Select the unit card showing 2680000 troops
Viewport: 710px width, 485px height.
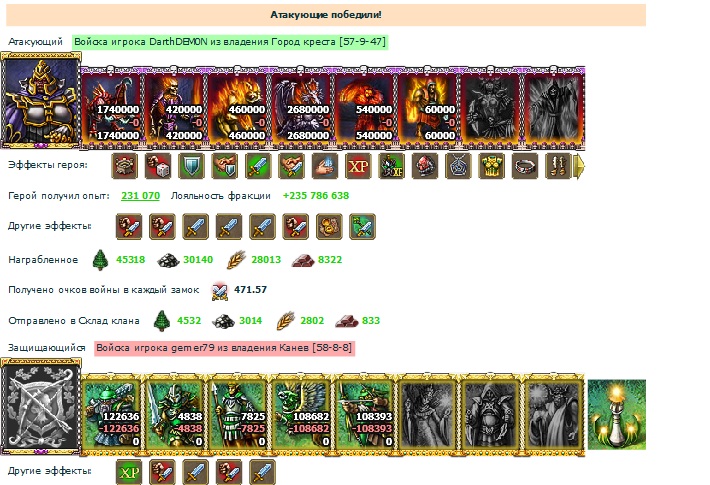click(302, 108)
